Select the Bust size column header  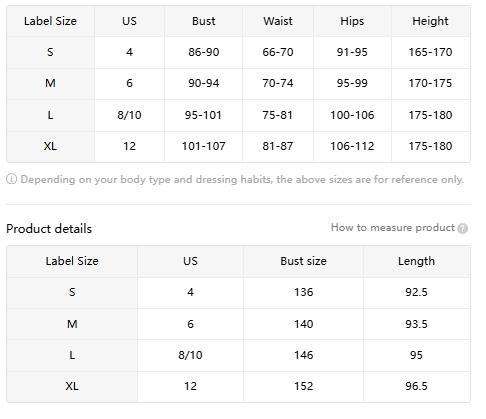coord(303,261)
